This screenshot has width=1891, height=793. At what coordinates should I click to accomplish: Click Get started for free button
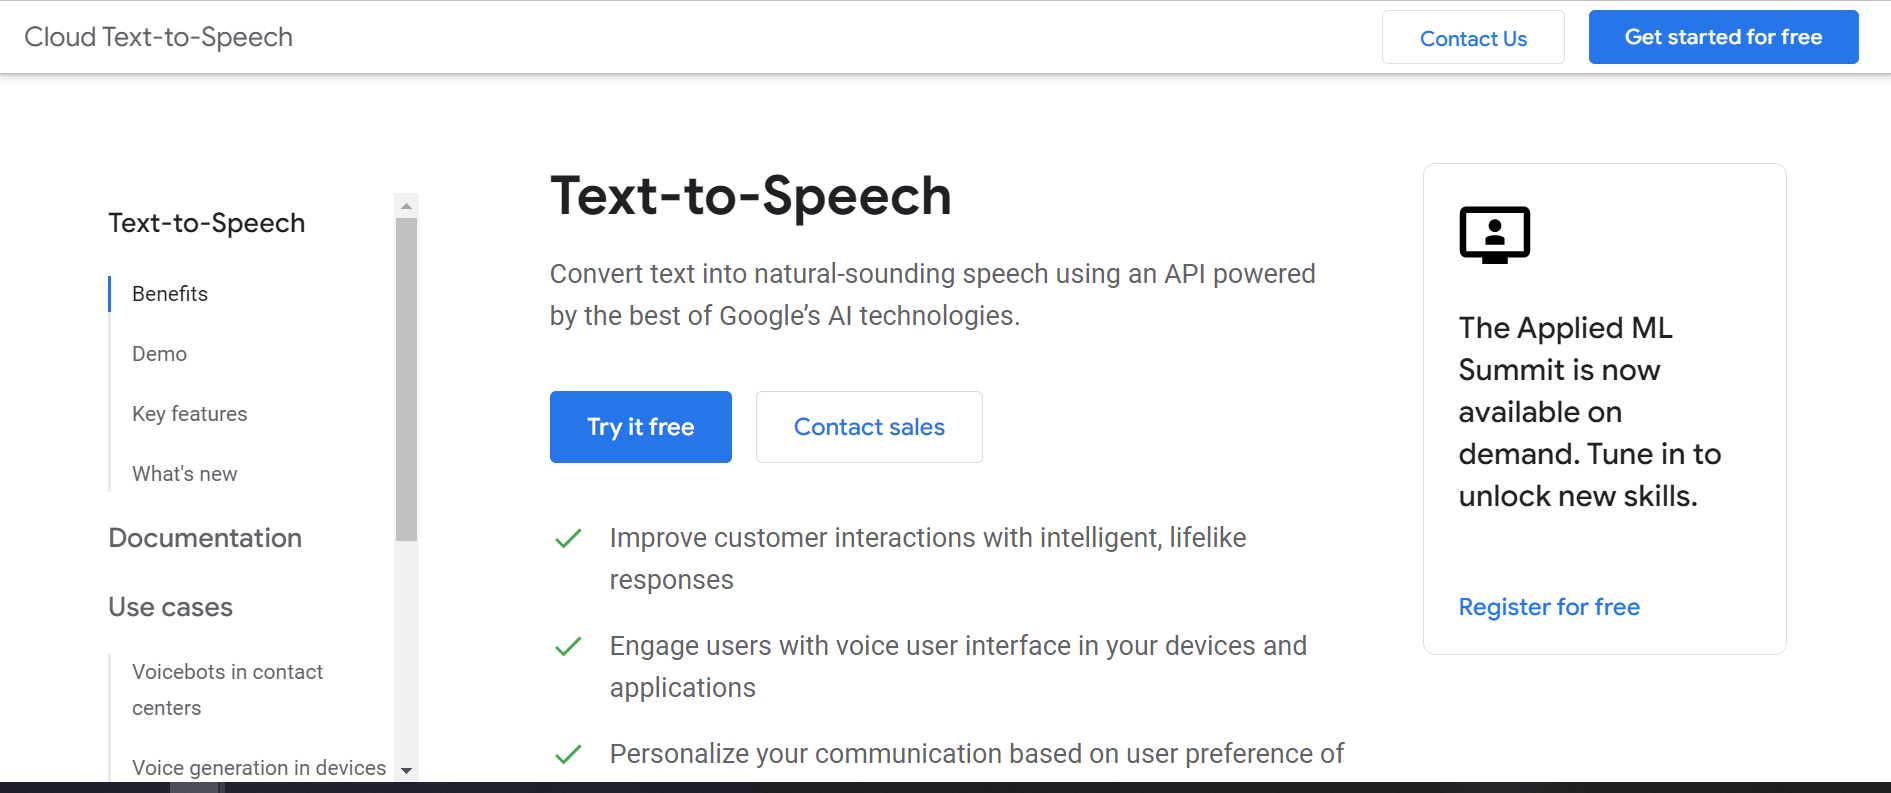[1724, 37]
